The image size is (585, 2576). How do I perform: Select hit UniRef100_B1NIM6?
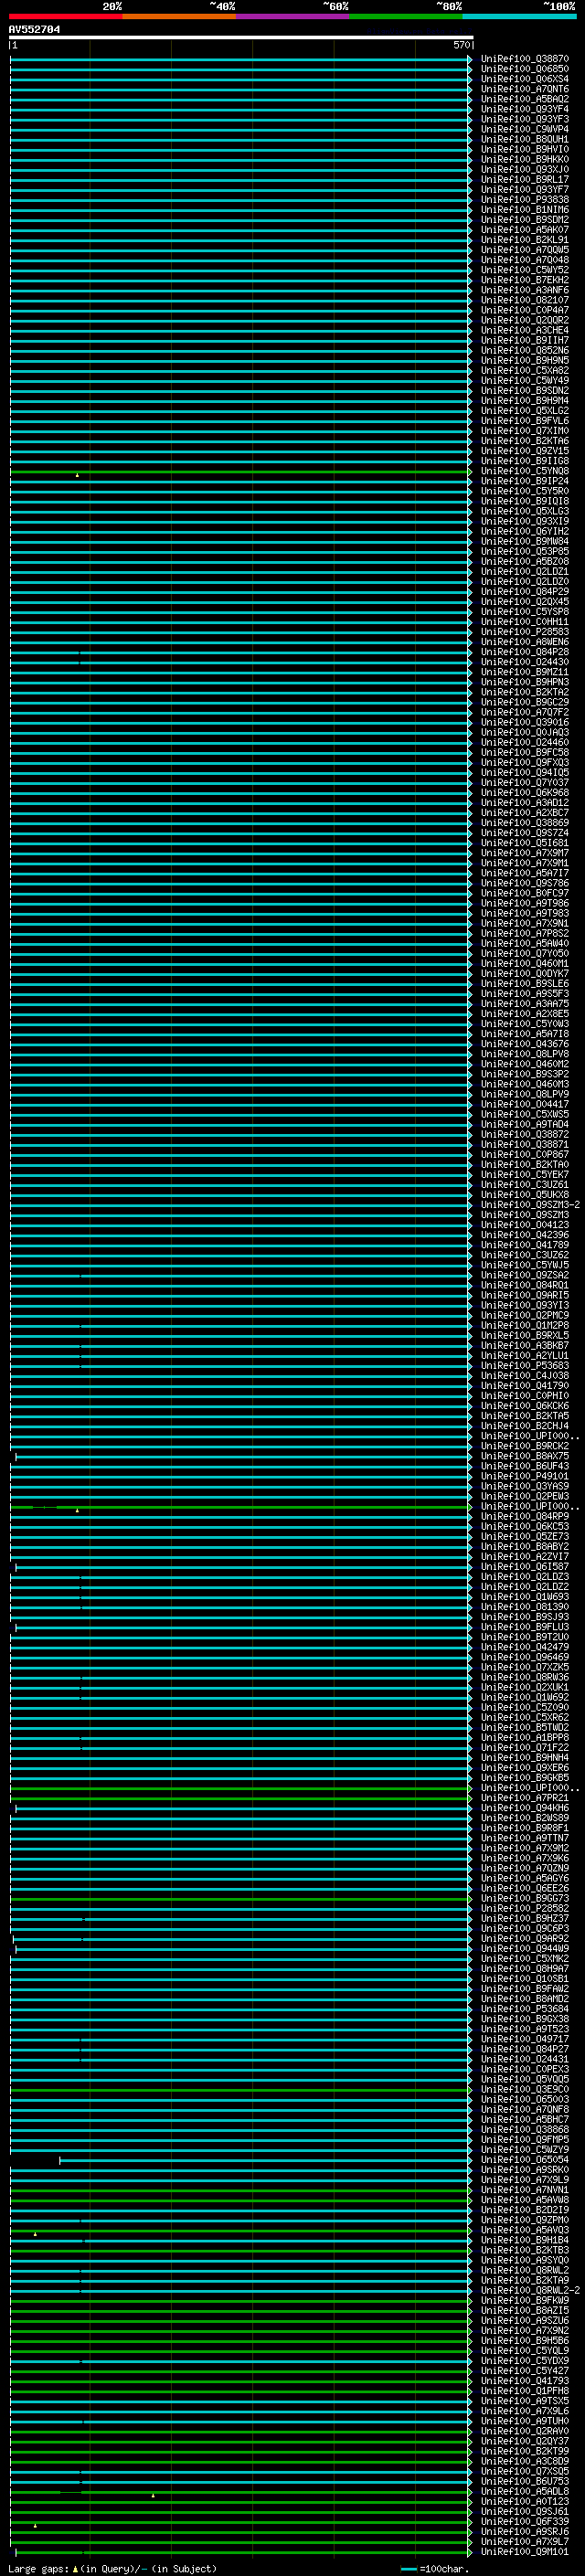tap(525, 210)
